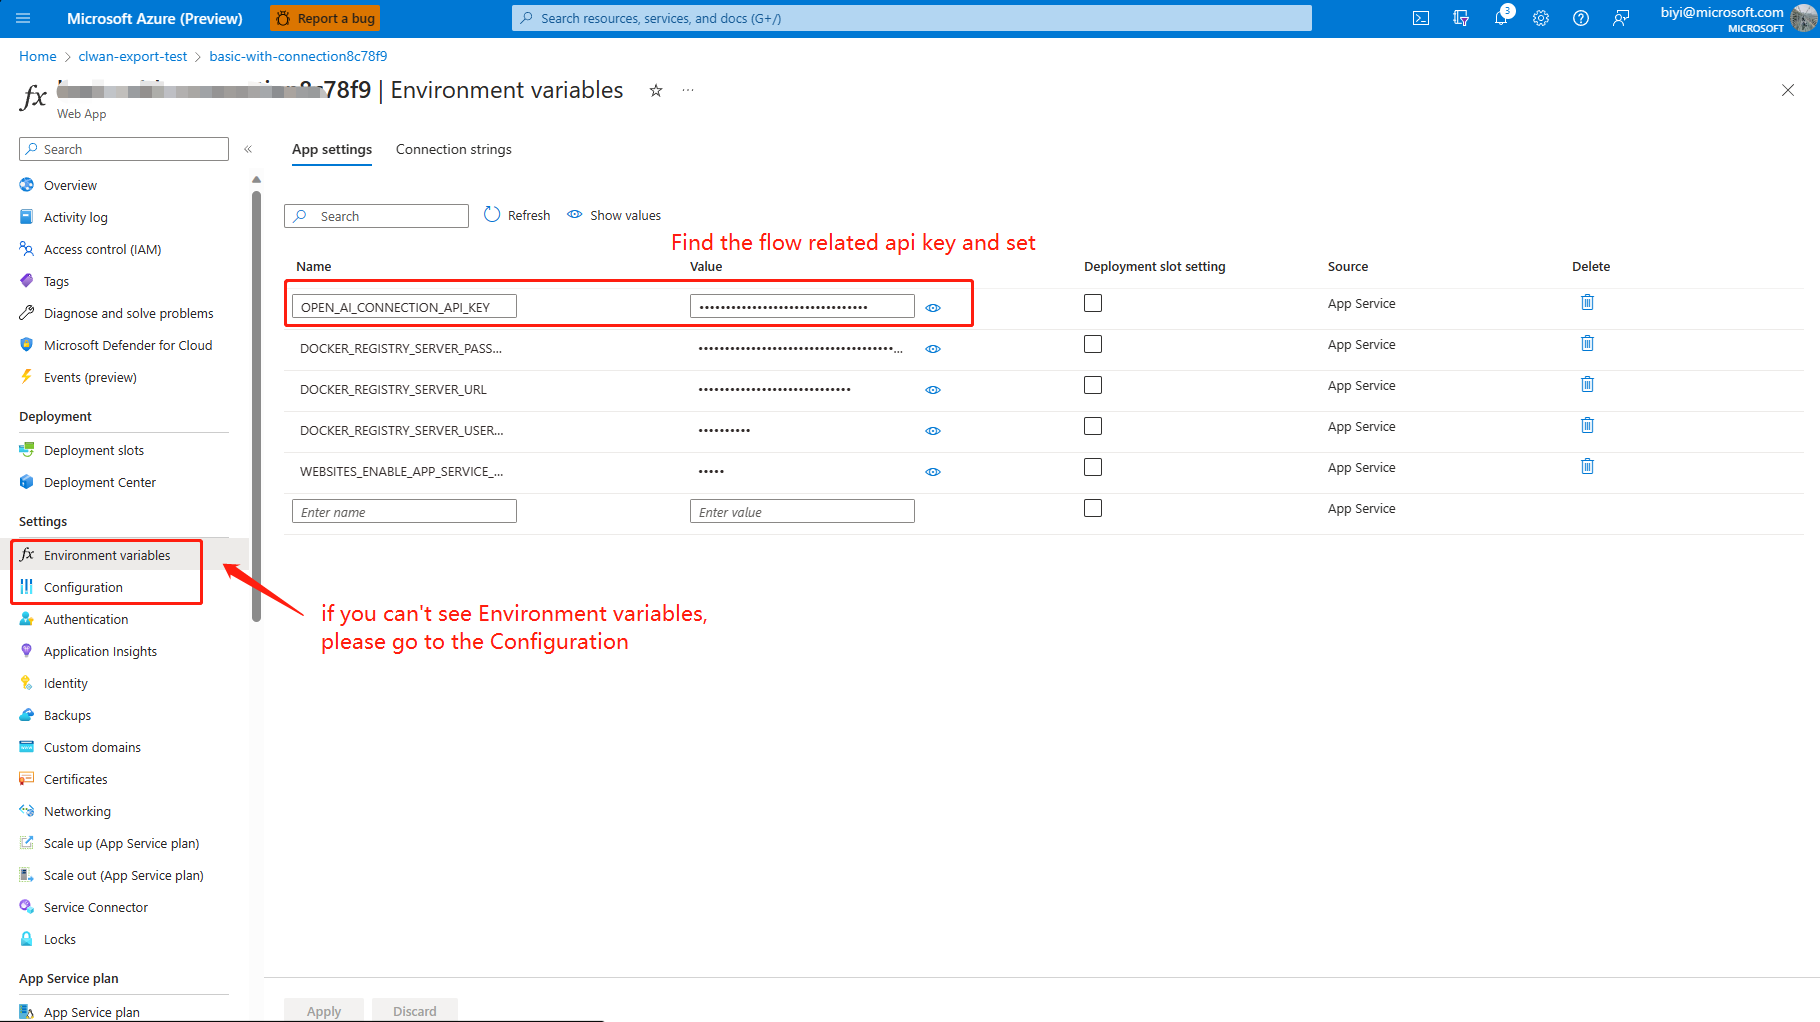The height and width of the screenshot is (1022, 1820).
Task: Open the portal hamburger menu
Action: tap(24, 18)
